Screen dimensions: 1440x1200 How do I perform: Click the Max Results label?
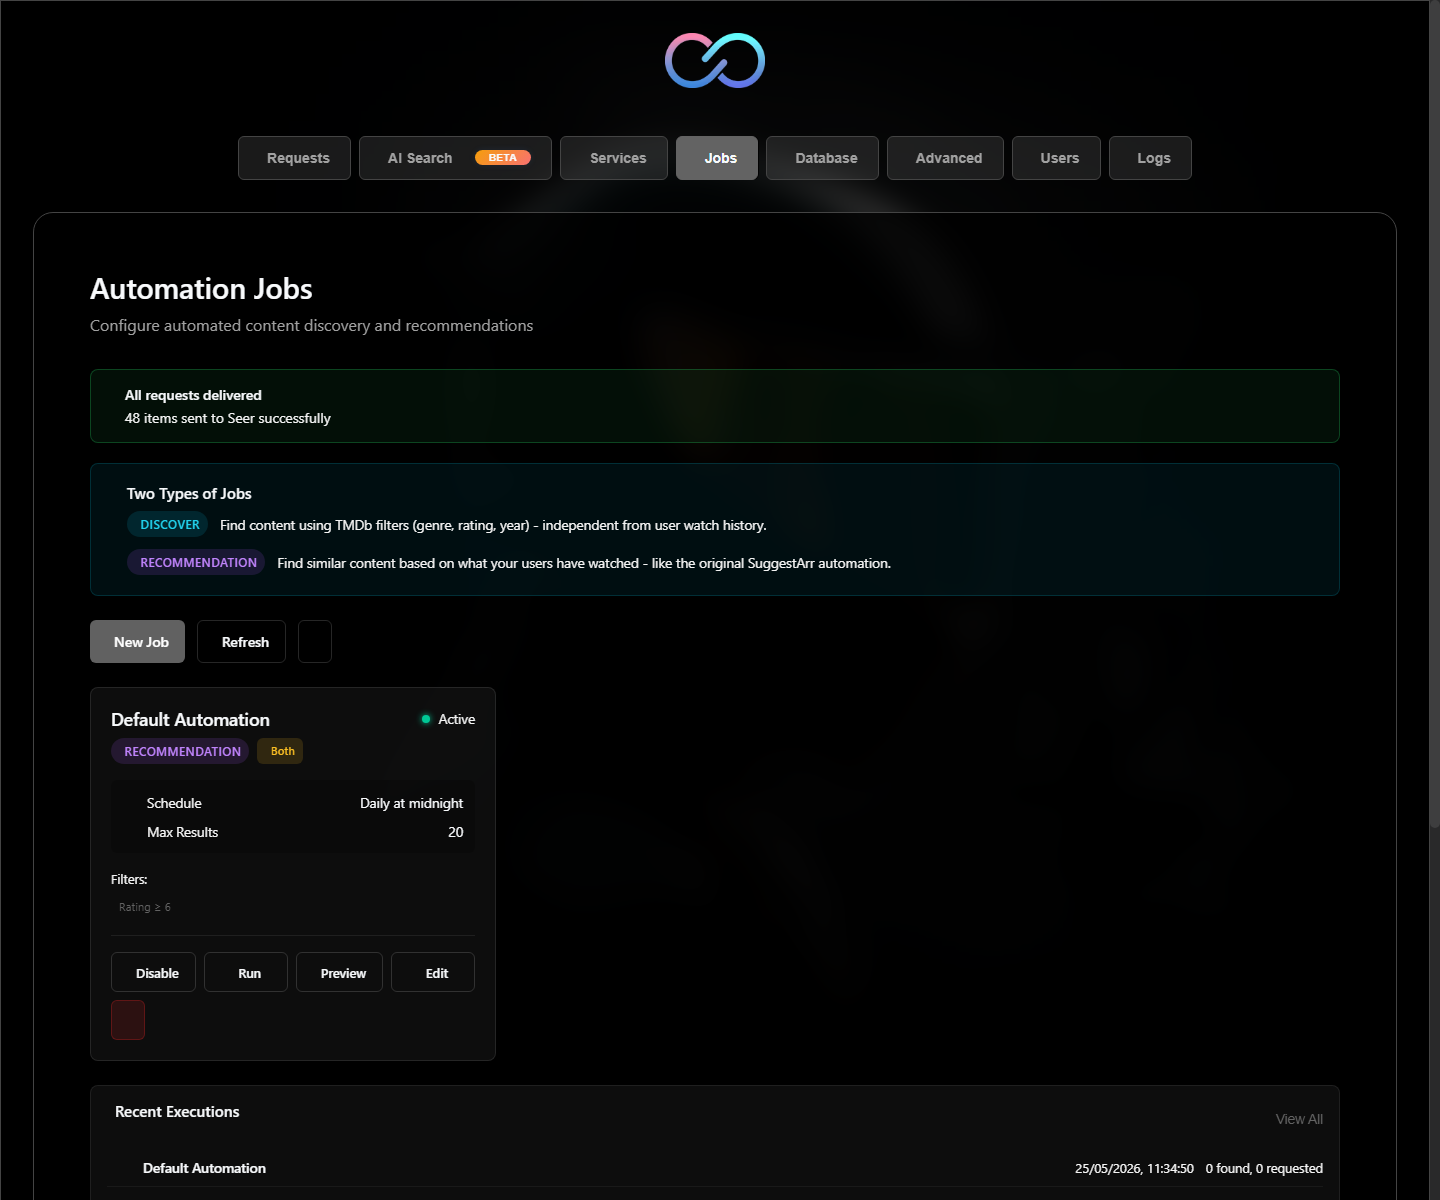(182, 832)
